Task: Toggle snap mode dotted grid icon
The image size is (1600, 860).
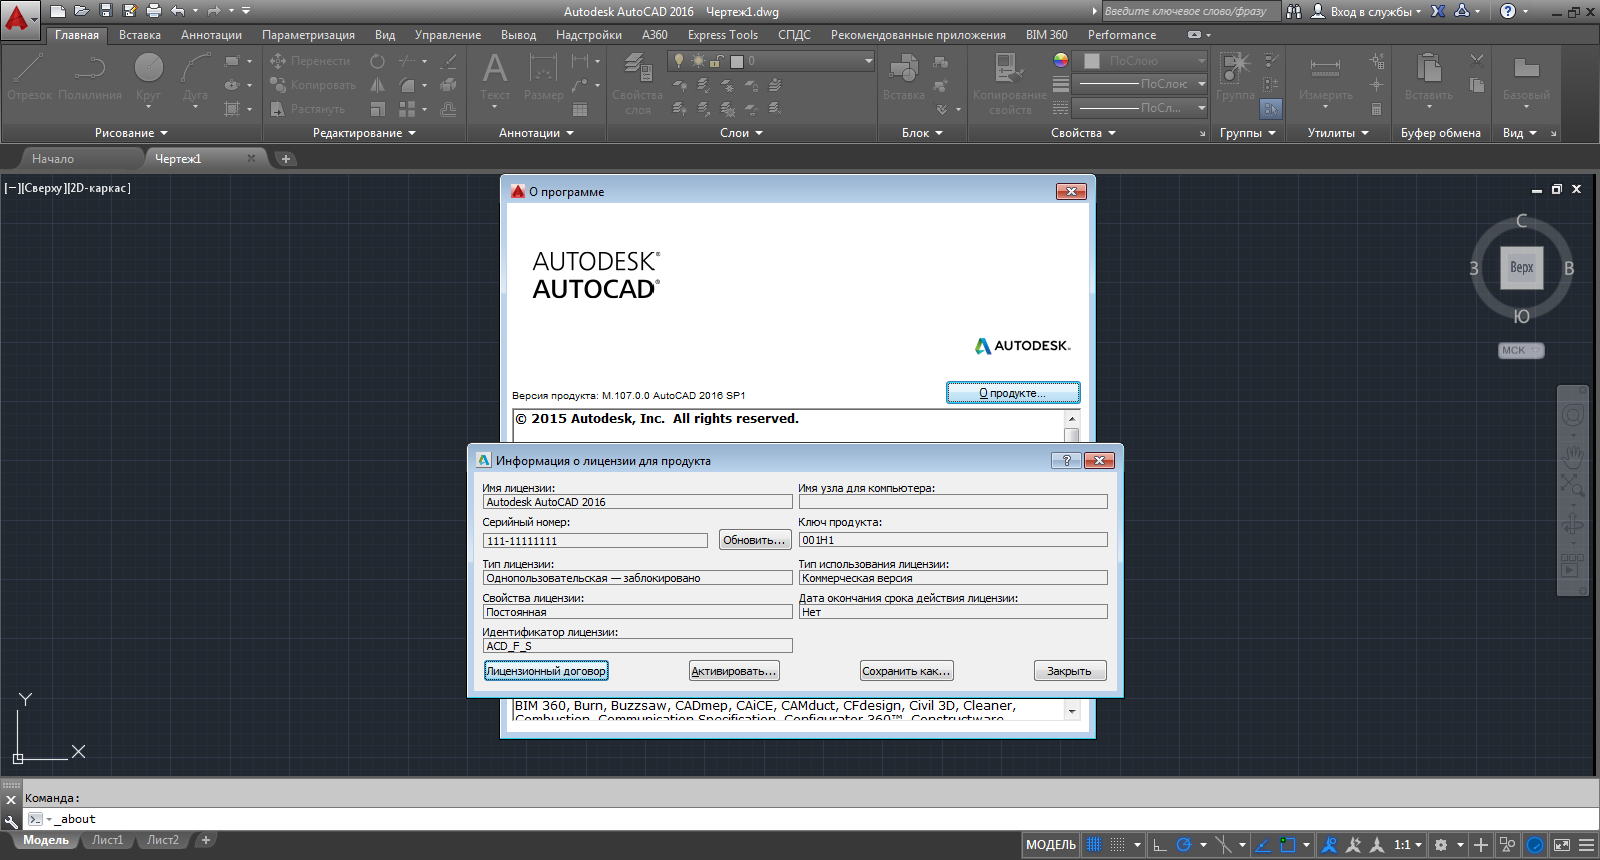Action: click(1117, 845)
